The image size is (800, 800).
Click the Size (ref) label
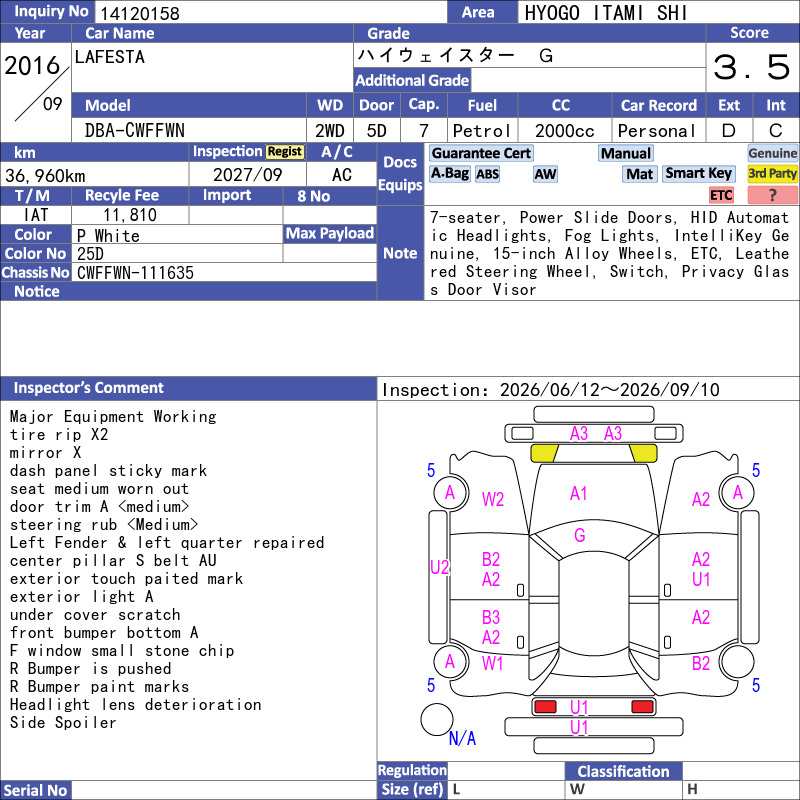(x=412, y=789)
